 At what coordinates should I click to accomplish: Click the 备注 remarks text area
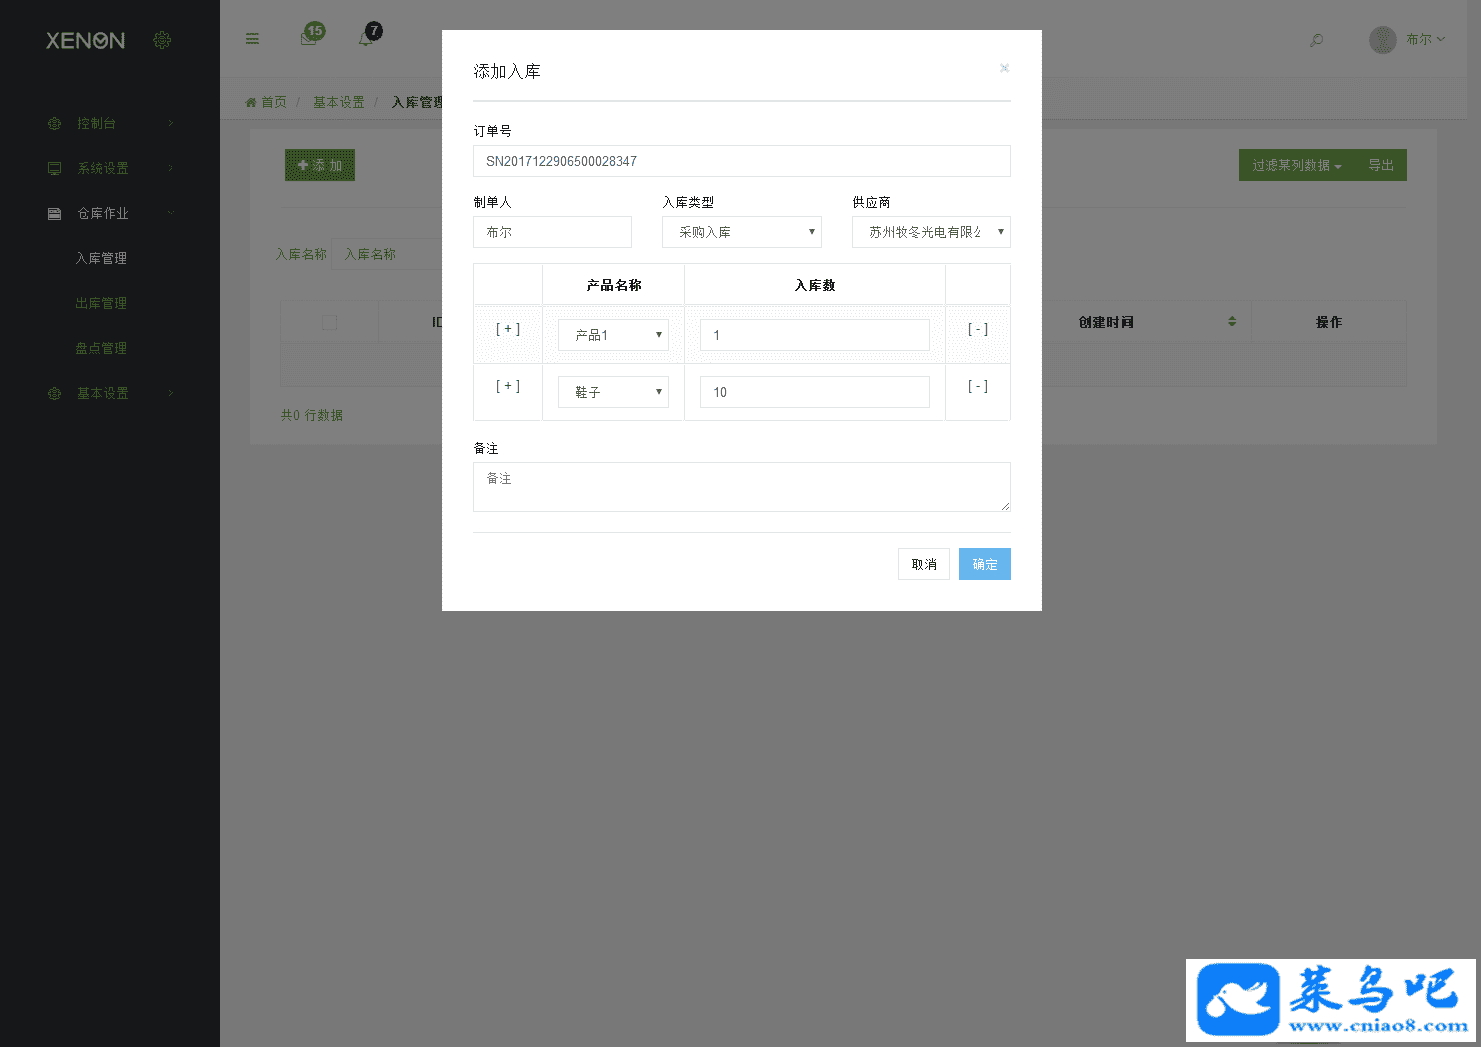coord(741,487)
